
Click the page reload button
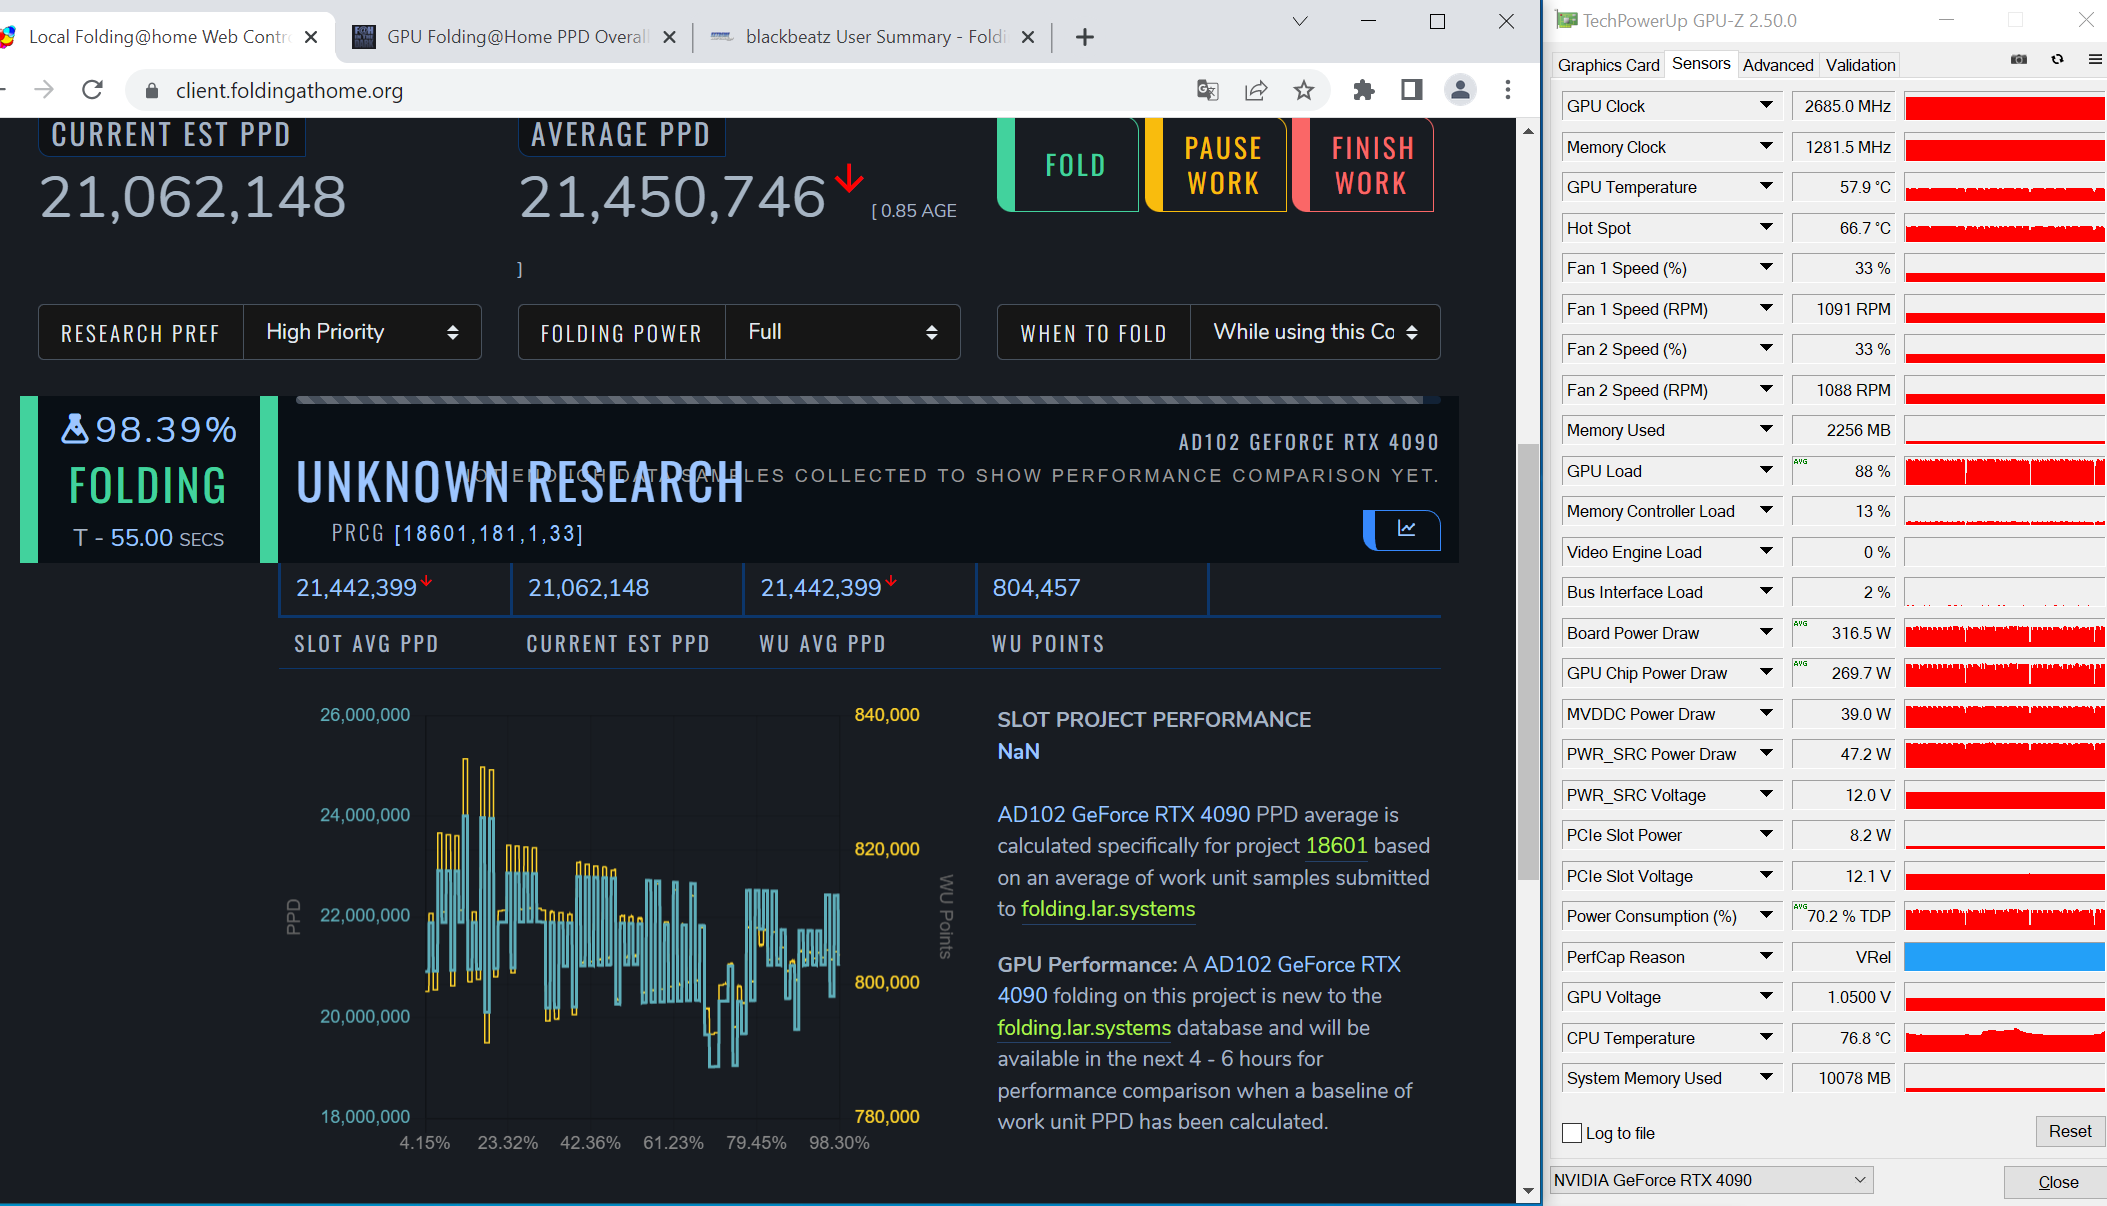click(x=92, y=90)
